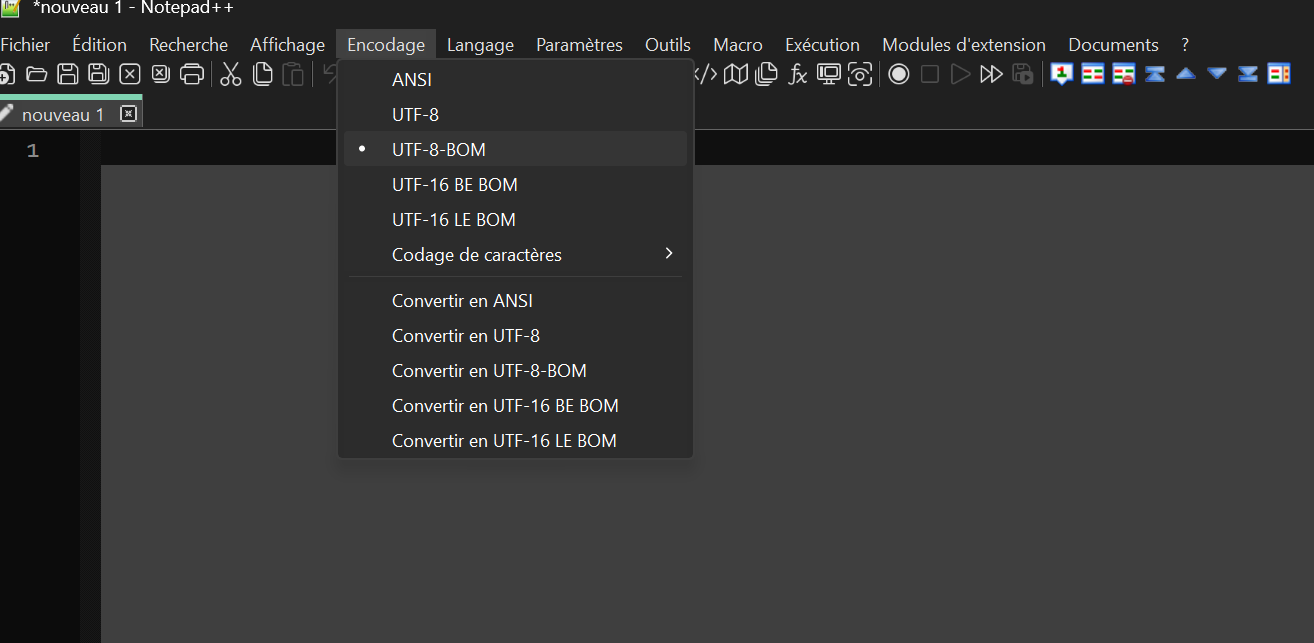
Task: Go to previous difference up-arrow icon
Action: tap(1186, 74)
